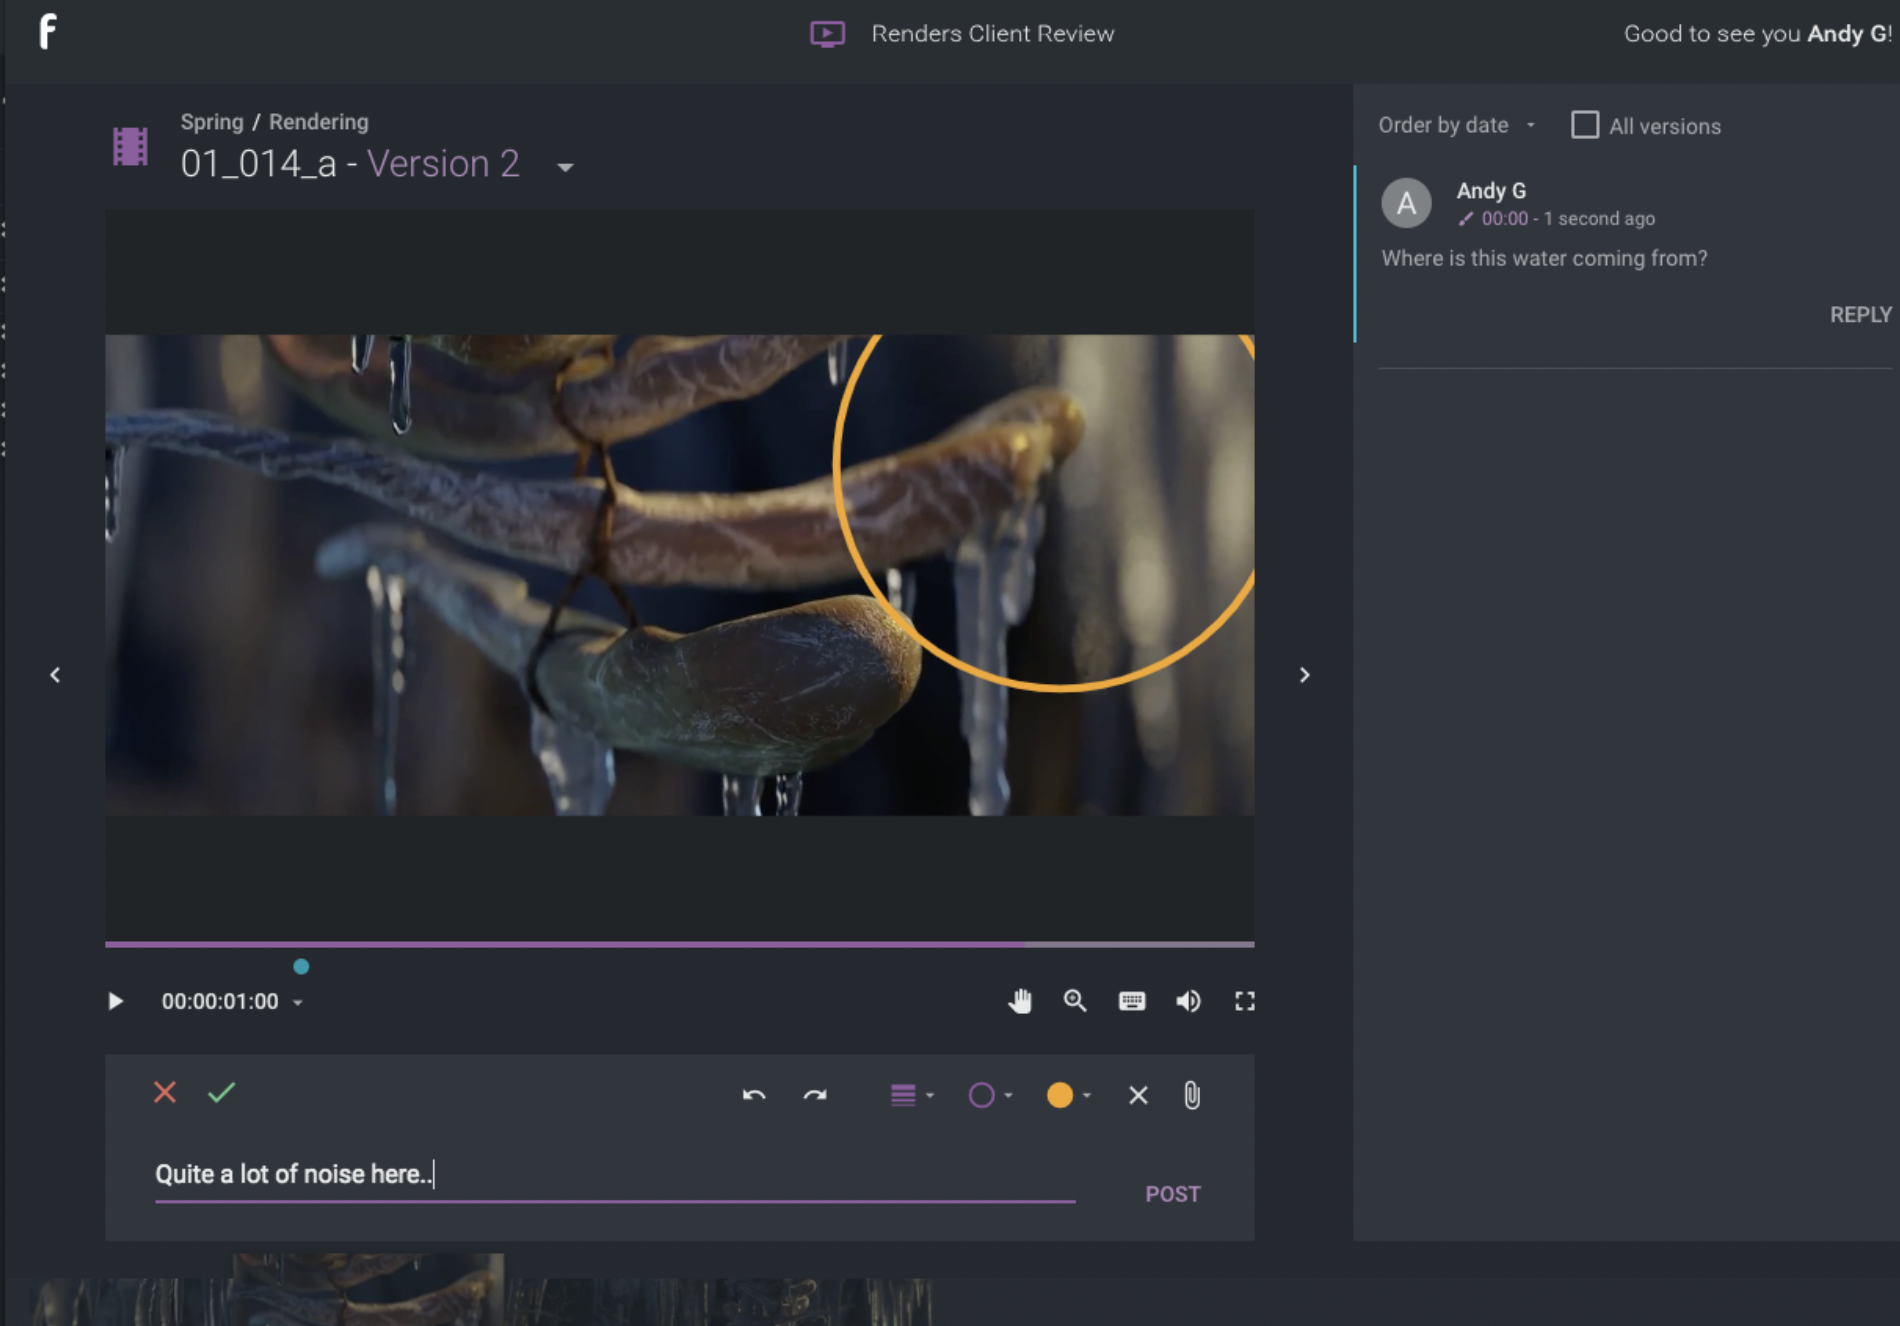This screenshot has width=1900, height=1326.
Task: Select the pan hand tool
Action: (x=1019, y=1001)
